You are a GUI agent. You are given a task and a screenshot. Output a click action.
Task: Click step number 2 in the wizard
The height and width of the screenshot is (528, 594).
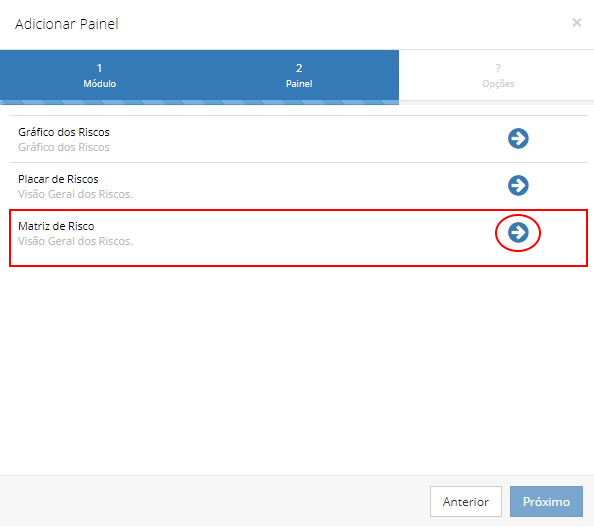(x=299, y=68)
